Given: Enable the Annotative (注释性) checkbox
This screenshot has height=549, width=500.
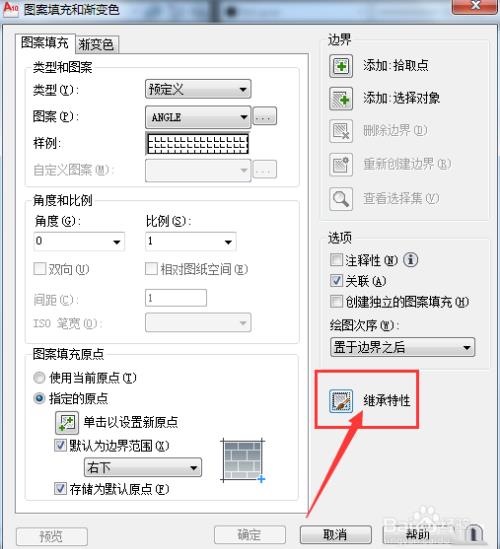Looking at the screenshot, I should tap(336, 260).
